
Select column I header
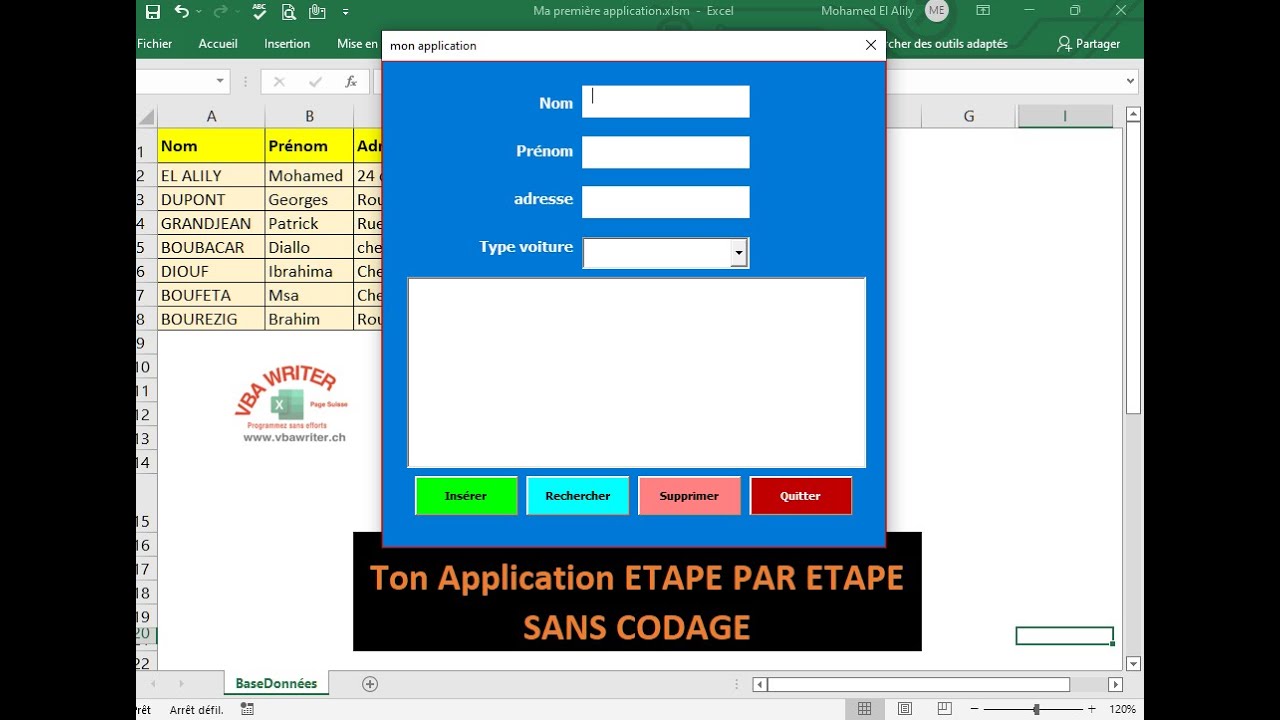[1065, 116]
